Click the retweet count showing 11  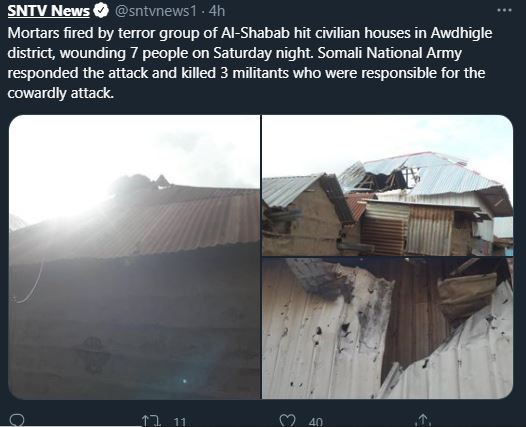[x=180, y=422]
